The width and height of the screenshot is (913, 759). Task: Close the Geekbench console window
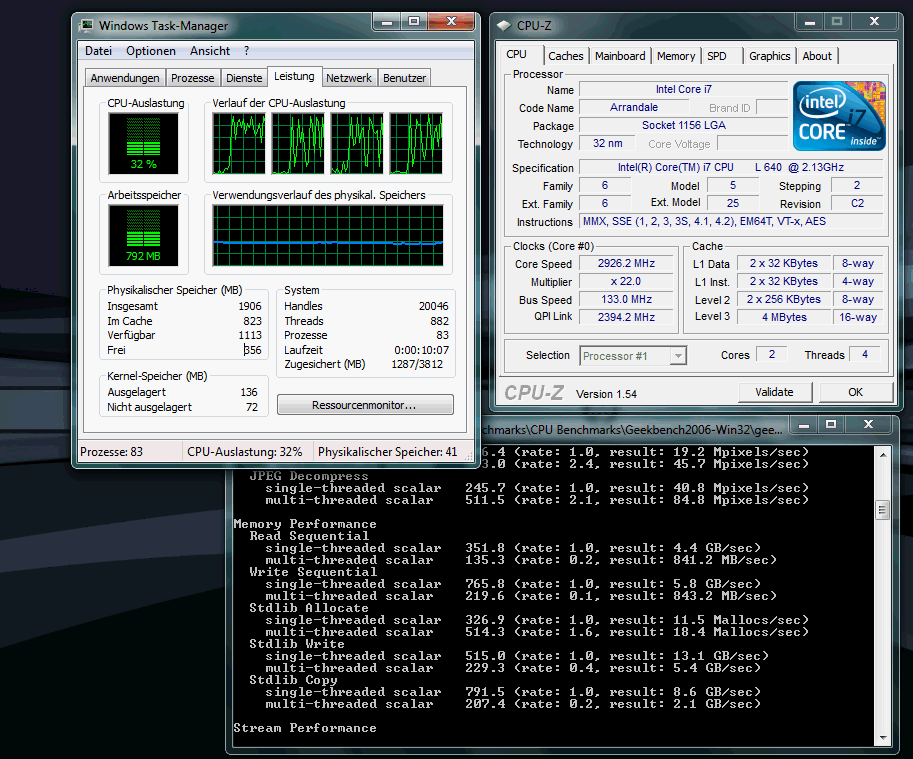pos(868,424)
